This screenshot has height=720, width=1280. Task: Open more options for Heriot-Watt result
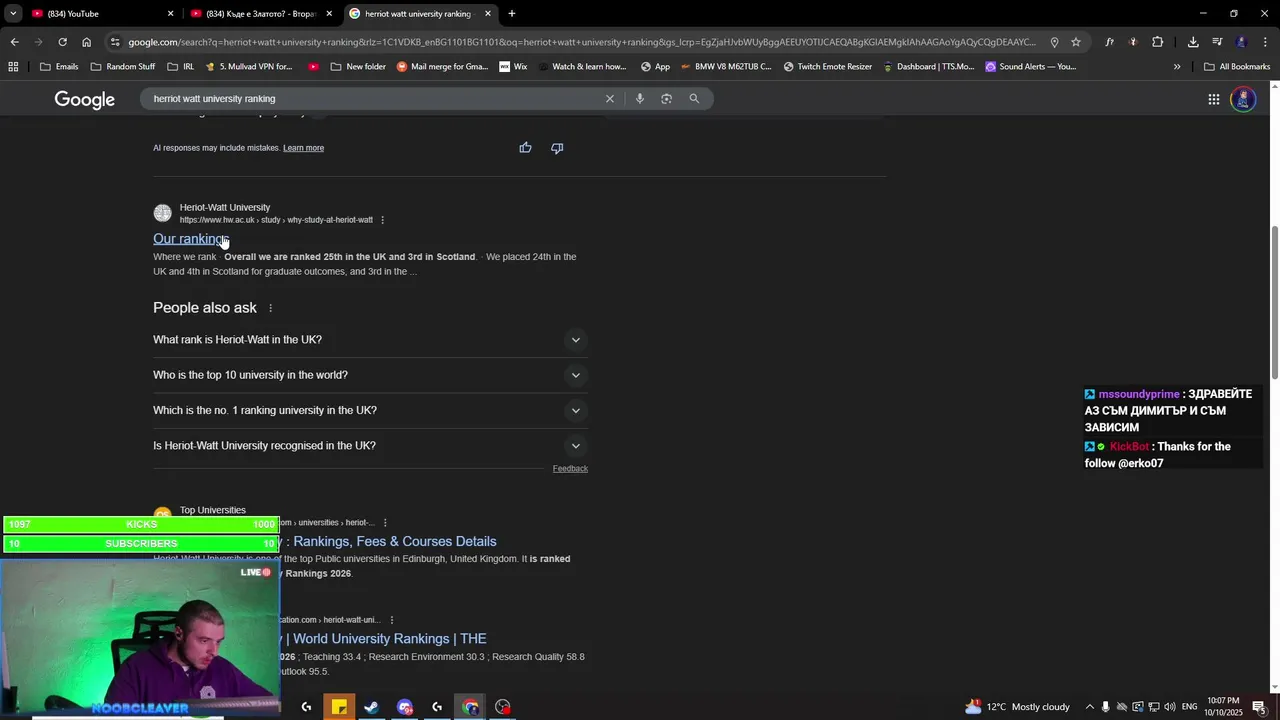pos(382,220)
